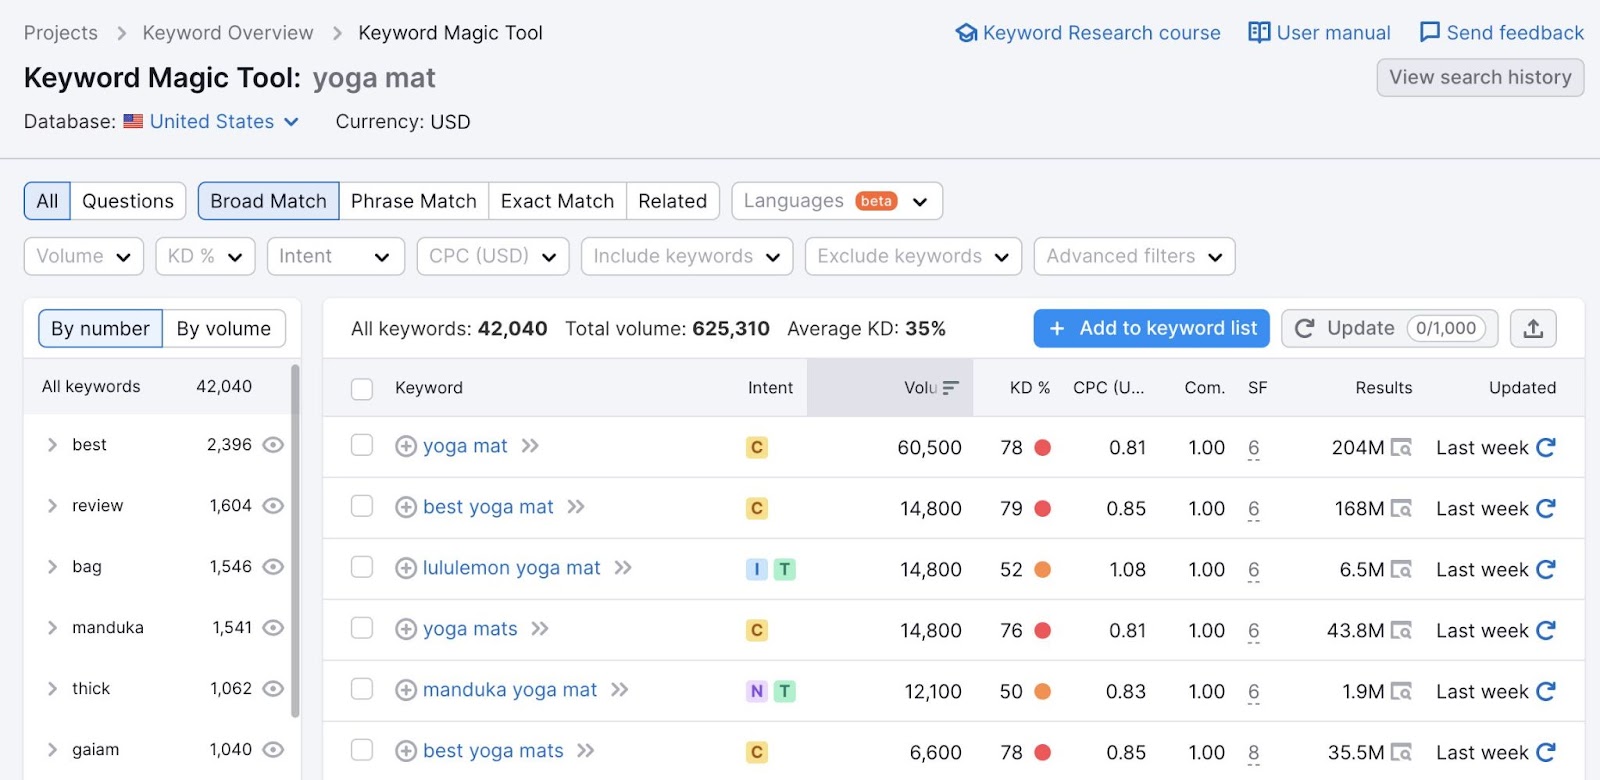Open the Keyword Research course link
Viewport: 1600px width, 780px height.
tap(1088, 33)
